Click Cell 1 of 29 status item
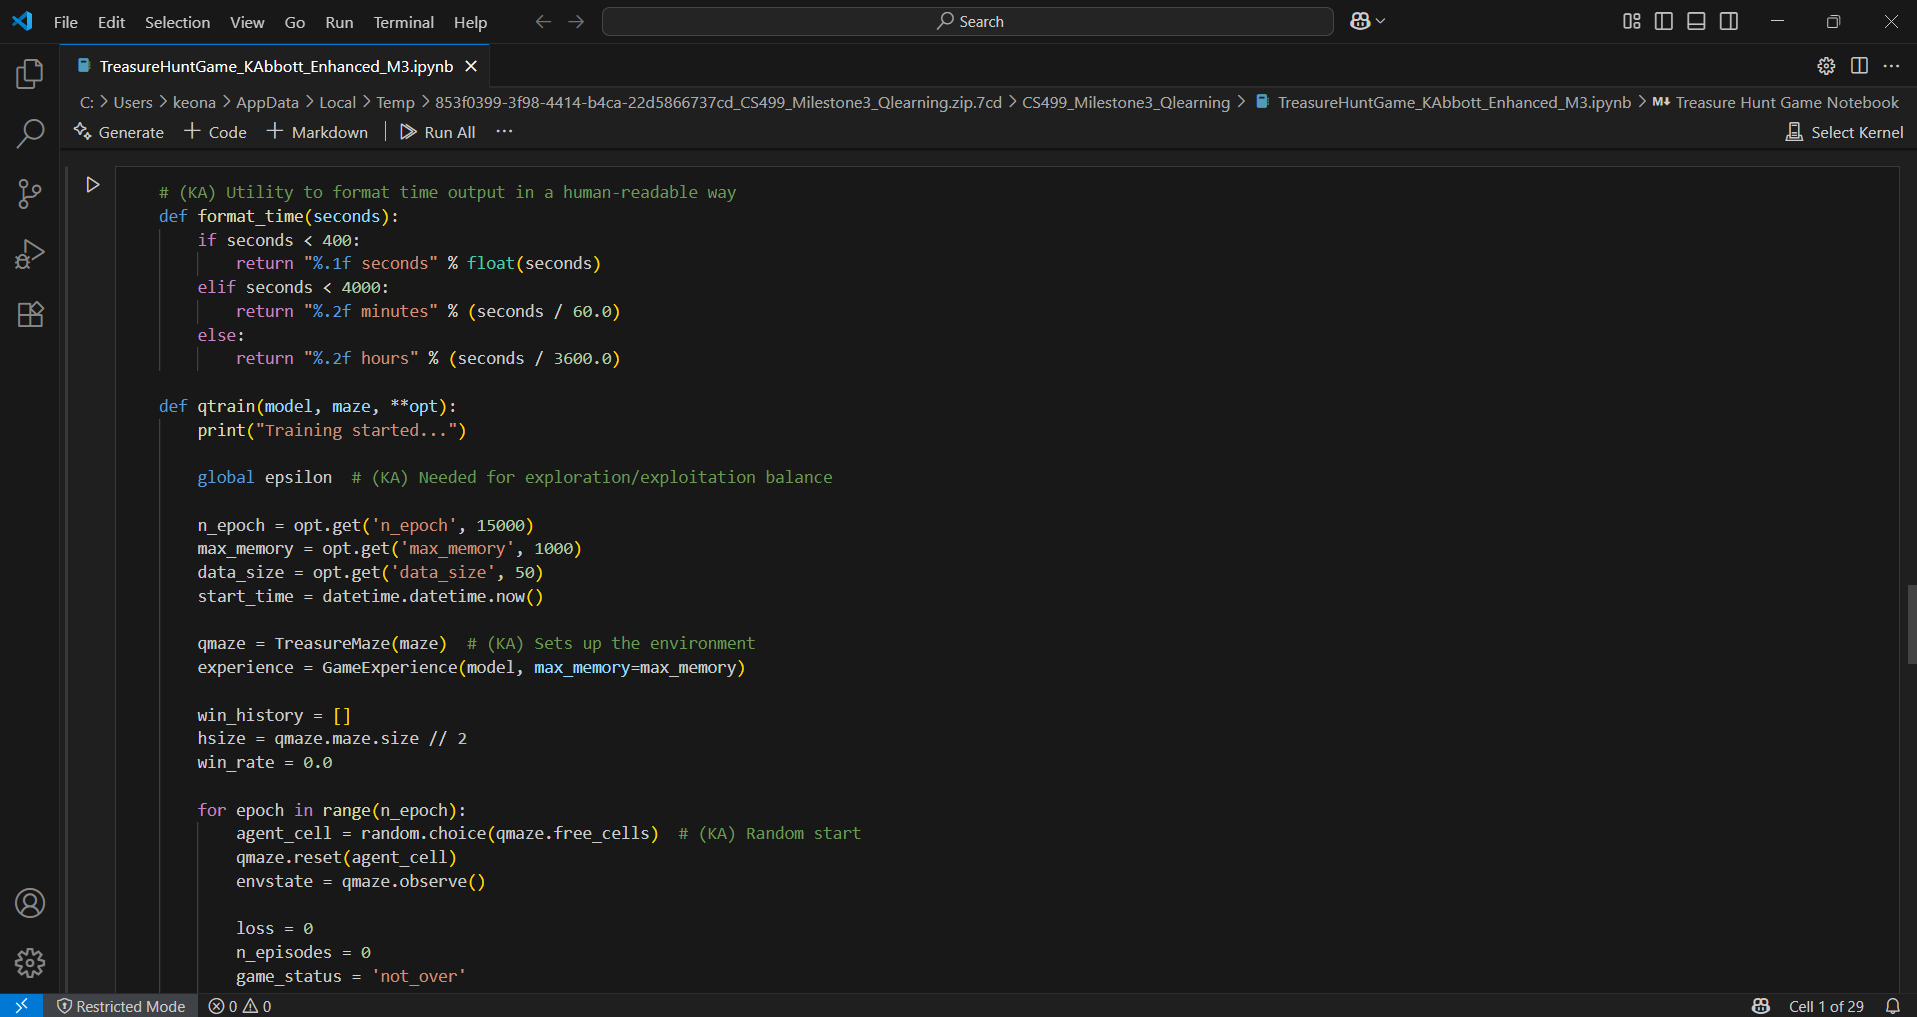1917x1017 pixels. [1826, 1006]
